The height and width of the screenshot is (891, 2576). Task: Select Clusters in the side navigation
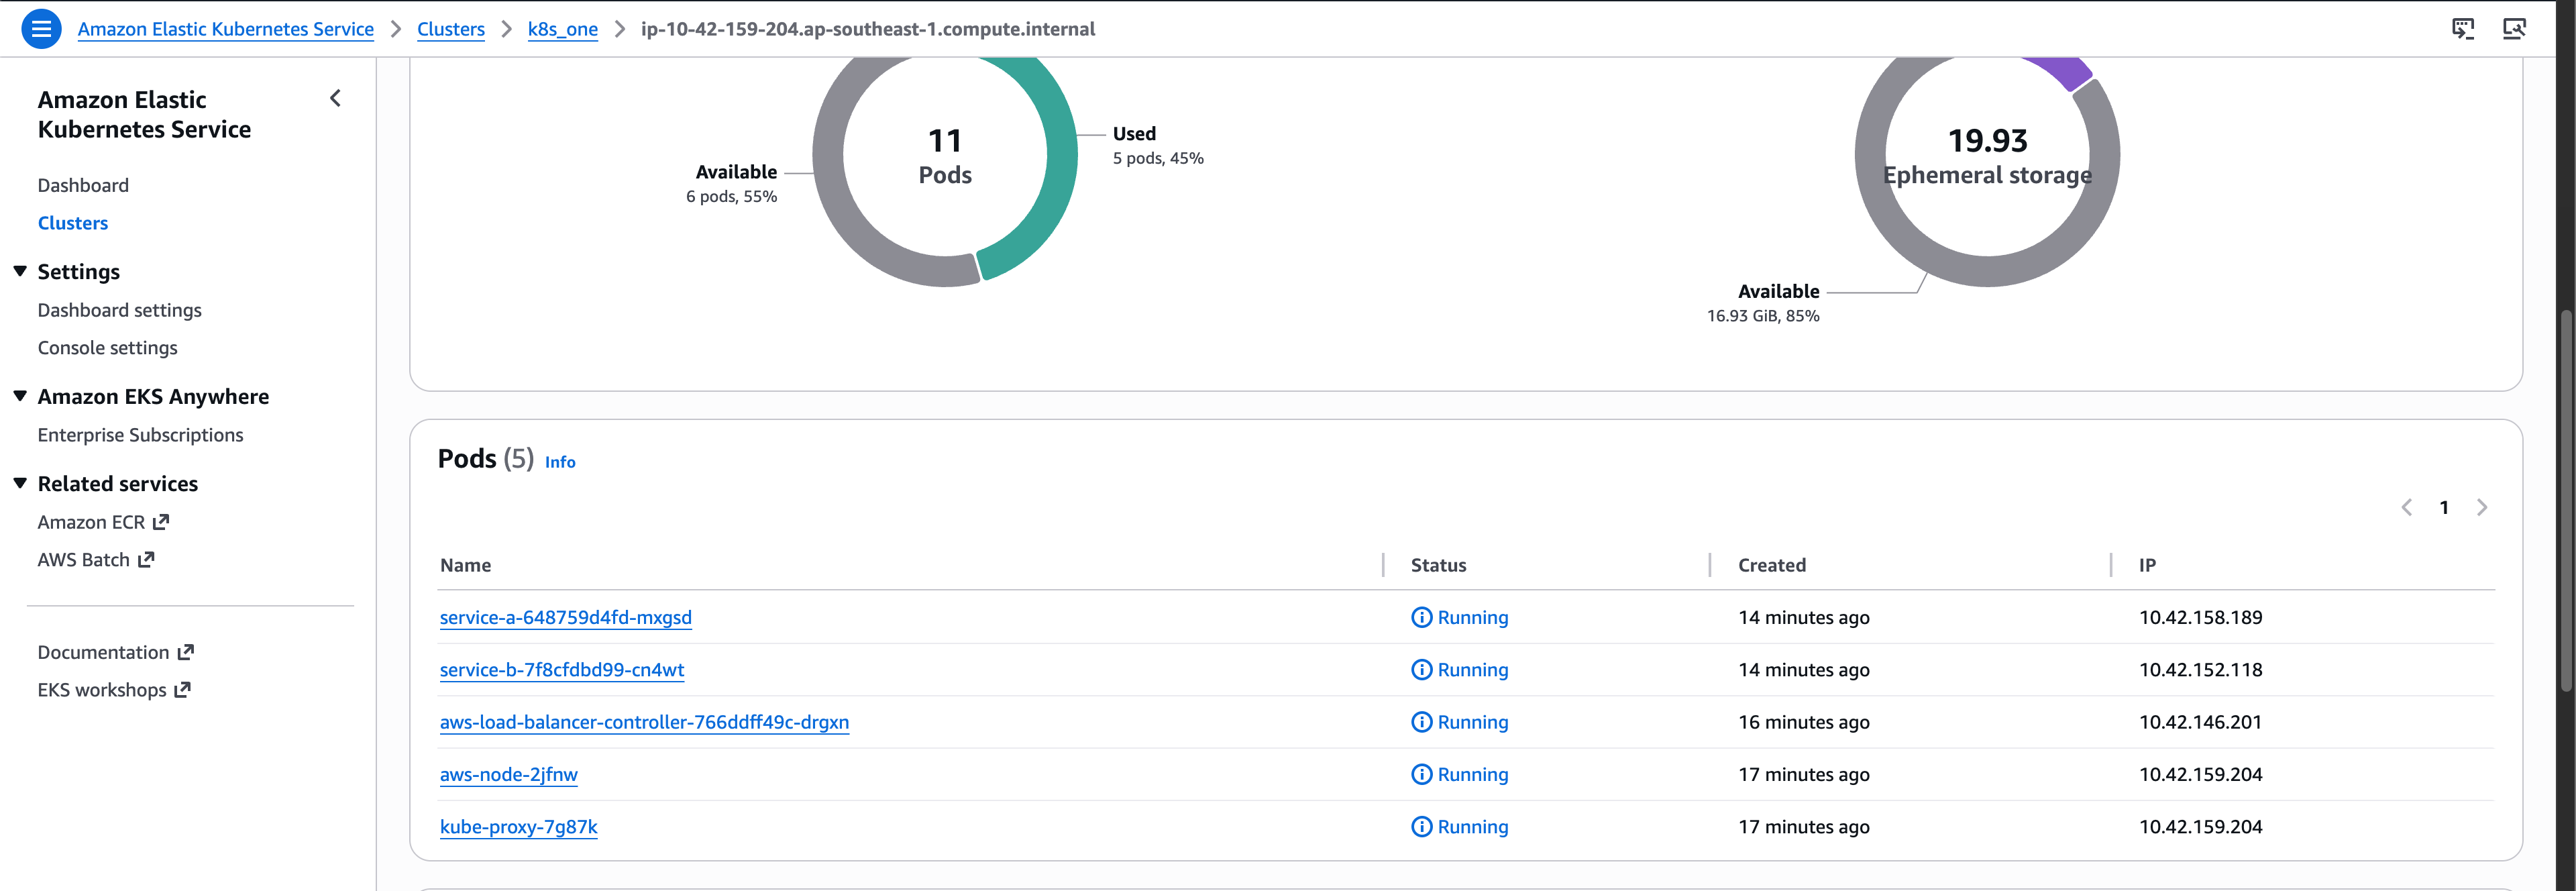tap(73, 223)
